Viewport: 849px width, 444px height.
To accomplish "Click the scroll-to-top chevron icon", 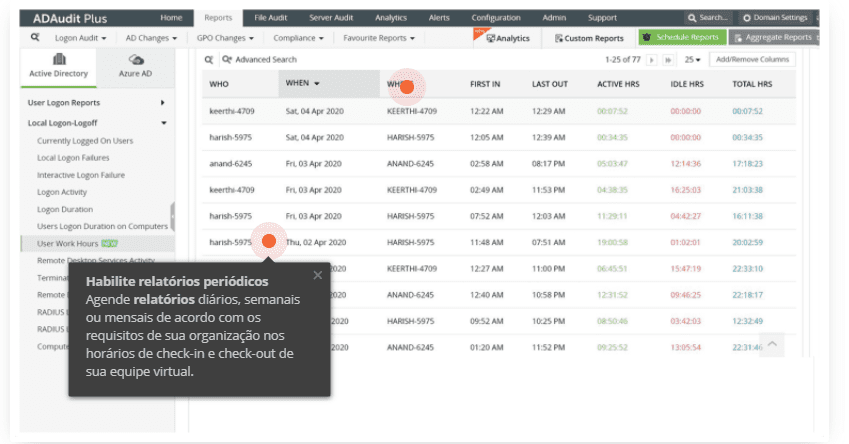I will (772, 345).
